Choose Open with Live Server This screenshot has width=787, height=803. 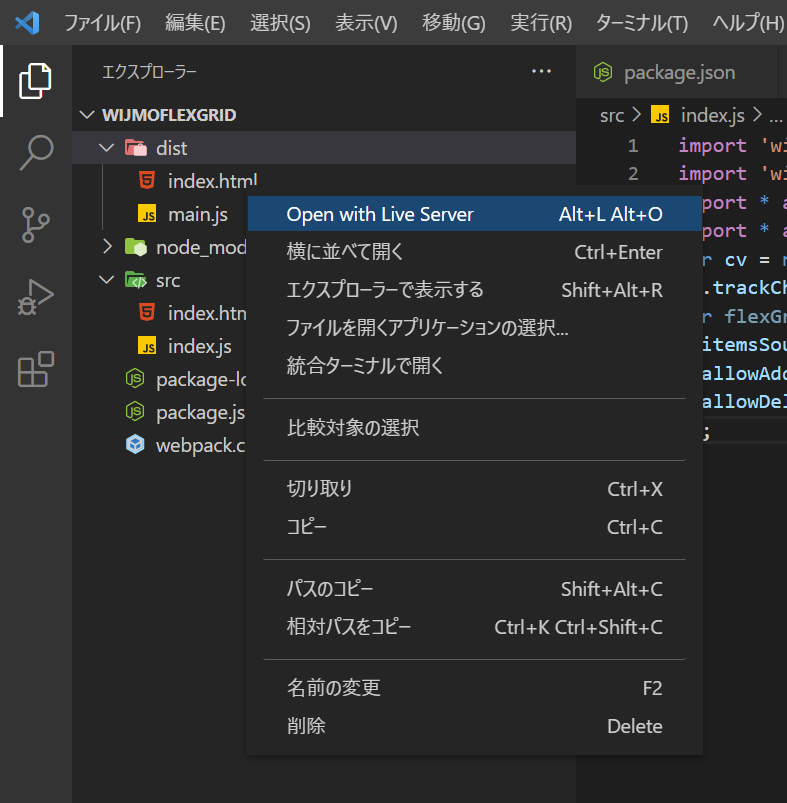(x=475, y=214)
